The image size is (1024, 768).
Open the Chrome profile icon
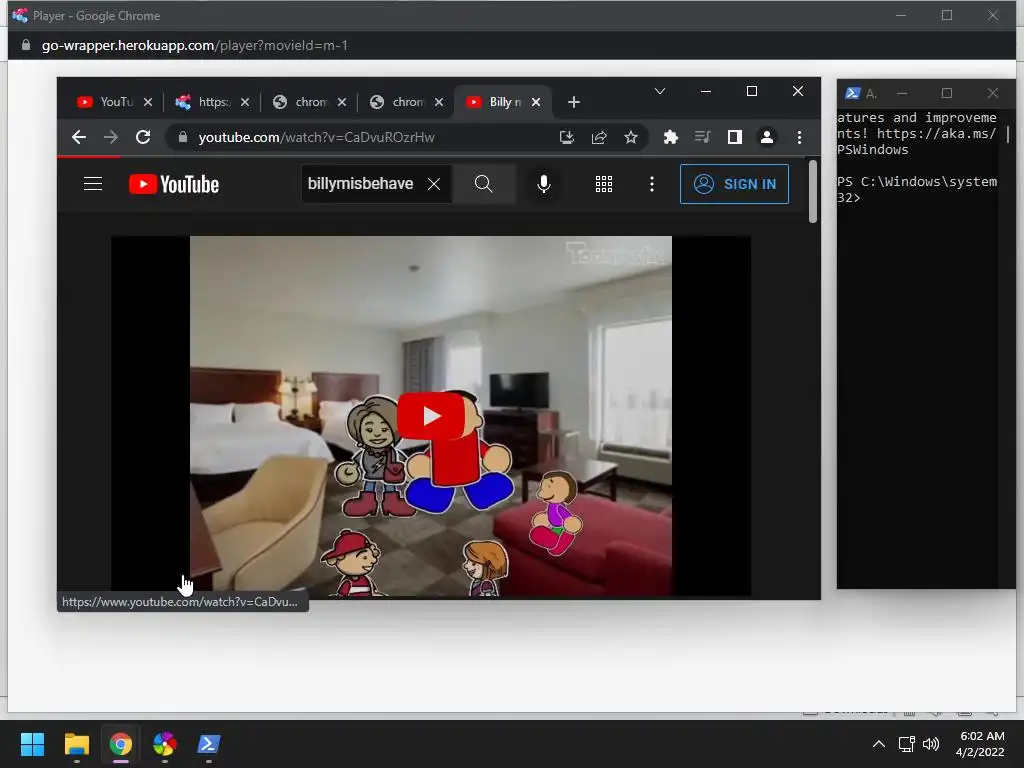pos(767,137)
